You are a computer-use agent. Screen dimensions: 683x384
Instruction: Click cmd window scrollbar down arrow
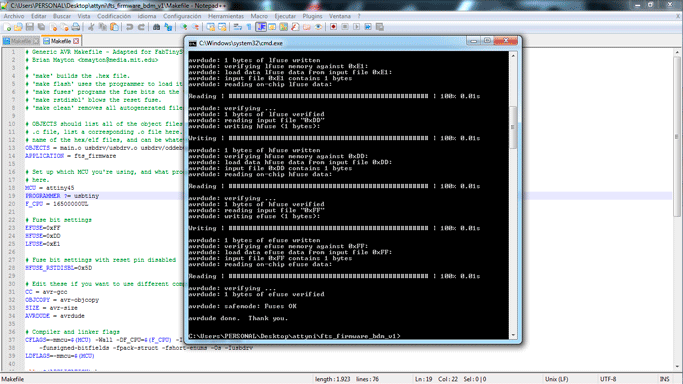coord(513,335)
